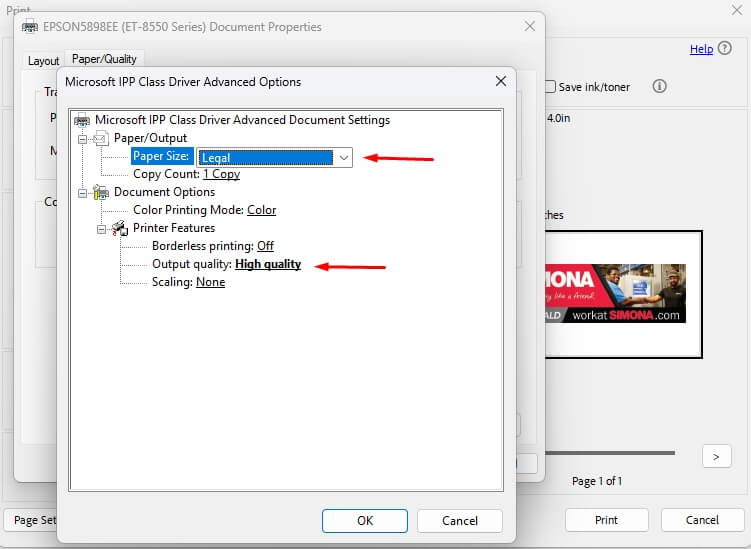Select the Paper/Output tree label
Viewport: 751px width, 549px height.
click(150, 138)
